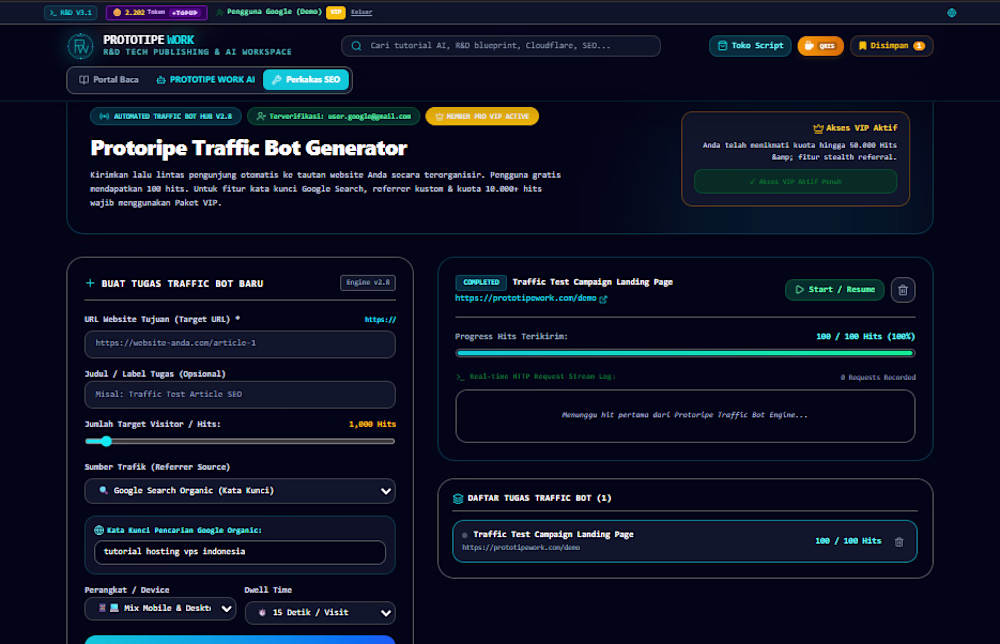Click the plus icon beside Buat Tugas Traffic Bot Baru
Image resolution: width=1000 pixels, height=644 pixels.
click(90, 283)
